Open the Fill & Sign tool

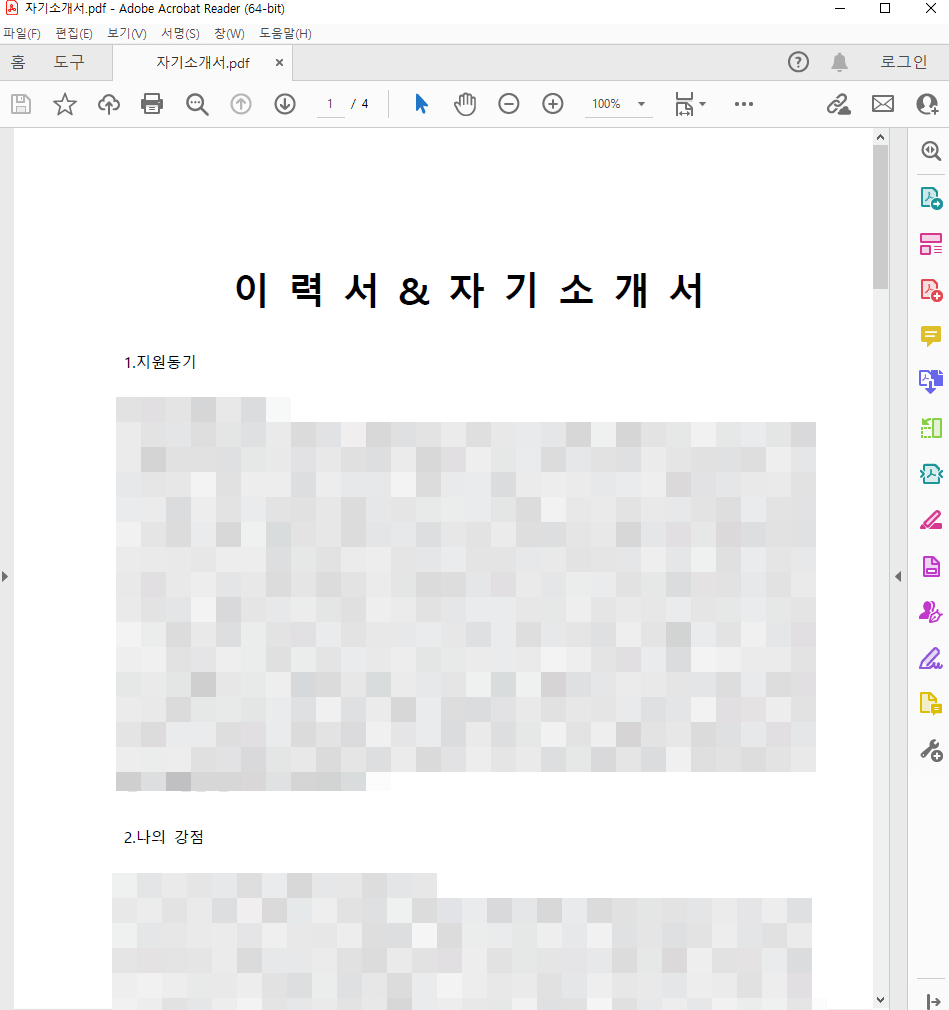[x=930, y=658]
